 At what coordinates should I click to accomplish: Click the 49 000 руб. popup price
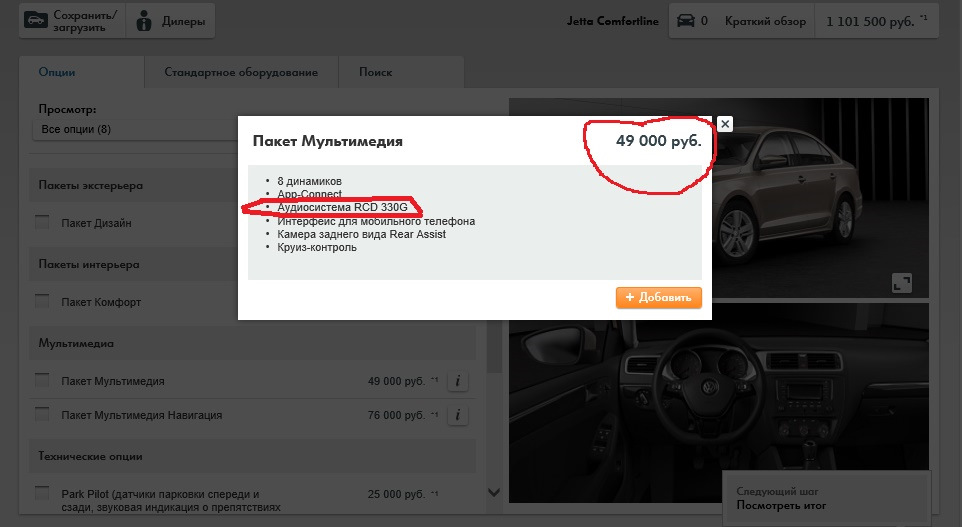658,141
